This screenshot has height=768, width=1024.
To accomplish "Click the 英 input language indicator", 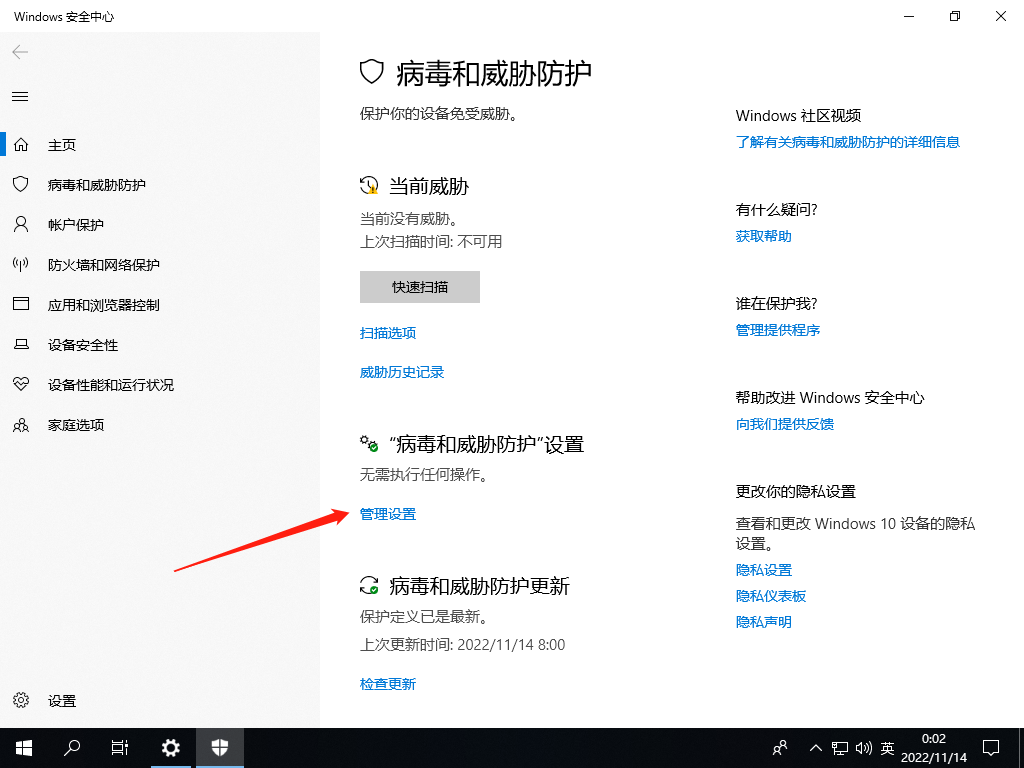I will (888, 748).
